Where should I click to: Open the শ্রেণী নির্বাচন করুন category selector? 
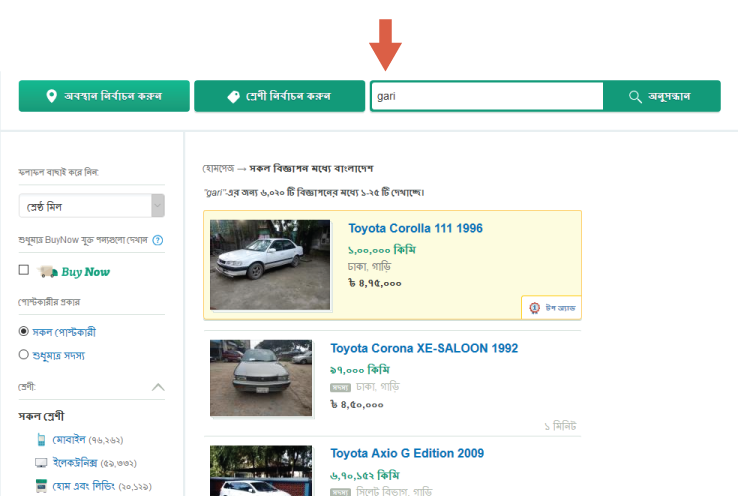[x=280, y=96]
